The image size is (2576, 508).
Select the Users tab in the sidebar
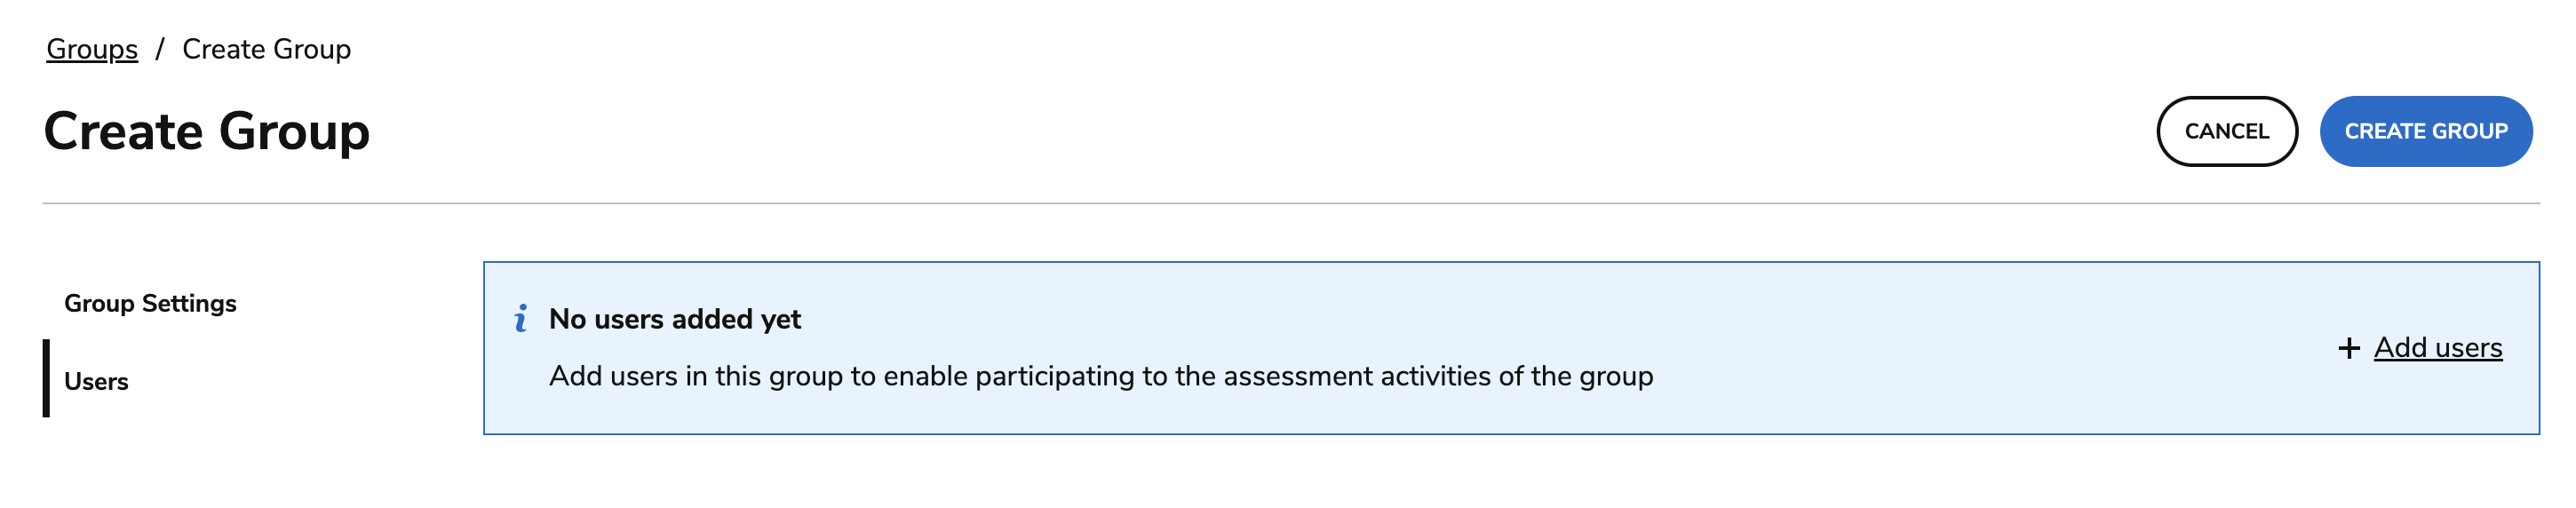click(x=96, y=381)
